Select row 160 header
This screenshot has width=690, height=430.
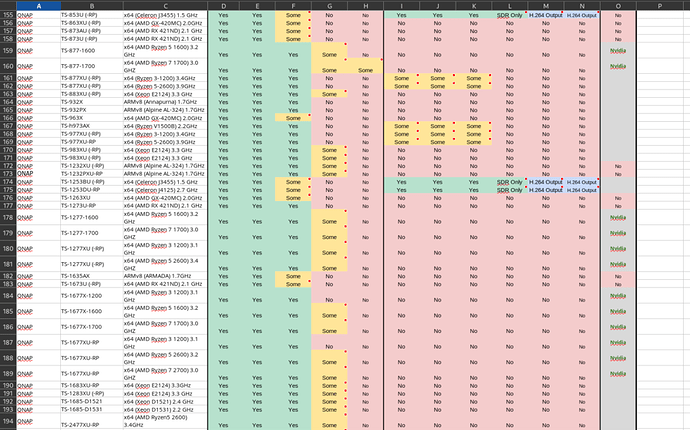click(8, 66)
